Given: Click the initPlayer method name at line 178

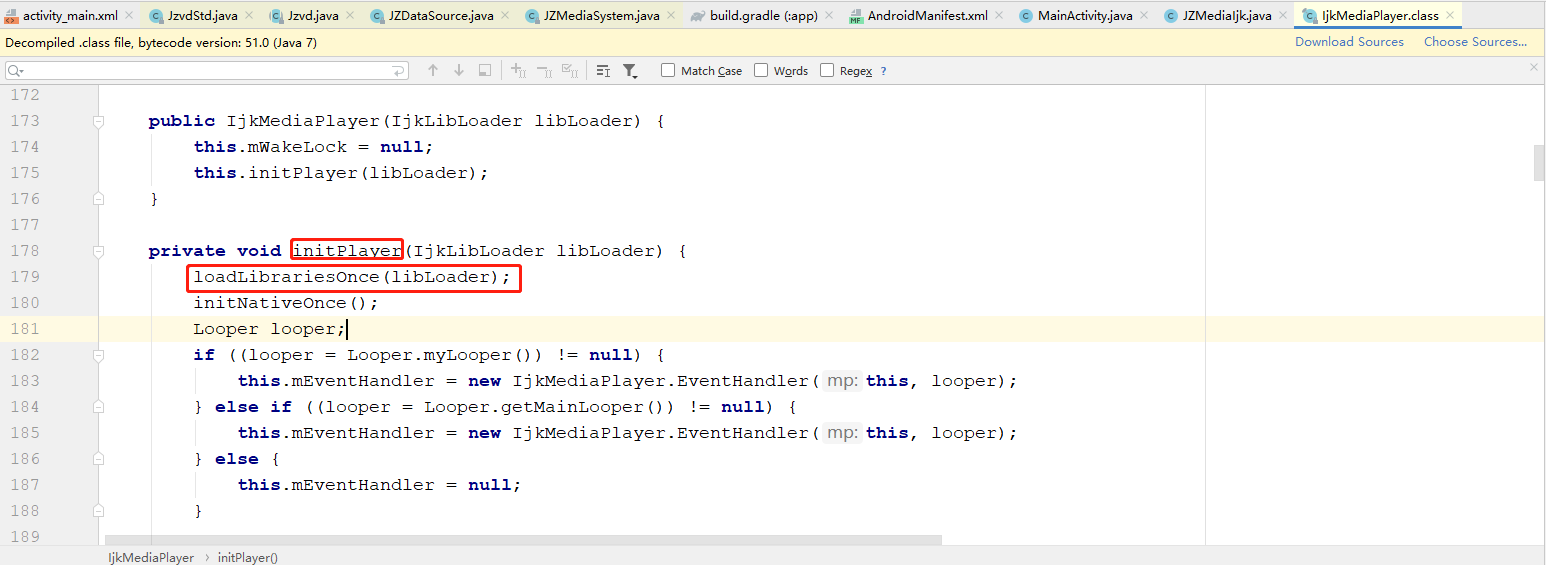Looking at the screenshot, I should click(x=347, y=251).
